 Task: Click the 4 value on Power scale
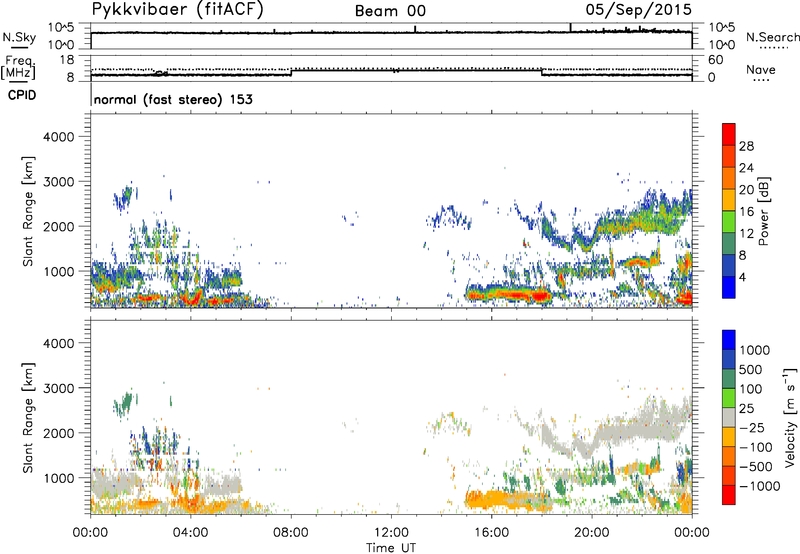(x=742, y=277)
